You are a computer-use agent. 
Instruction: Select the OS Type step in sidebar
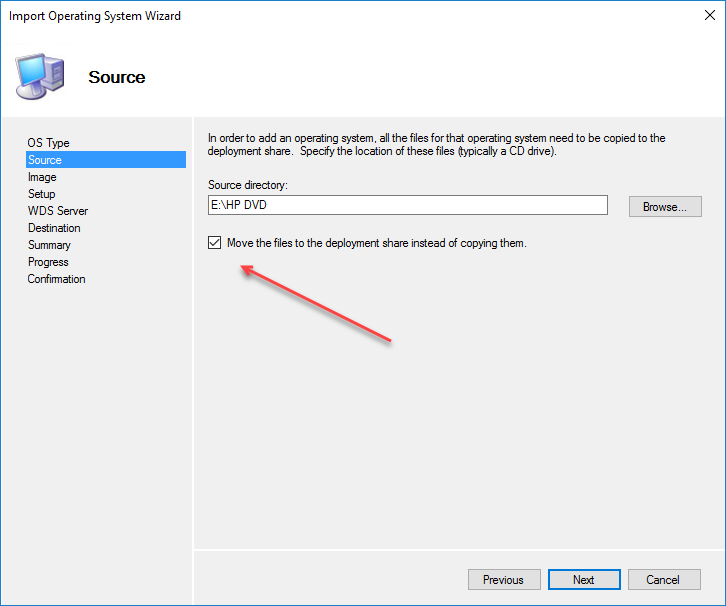pyautogui.click(x=49, y=143)
